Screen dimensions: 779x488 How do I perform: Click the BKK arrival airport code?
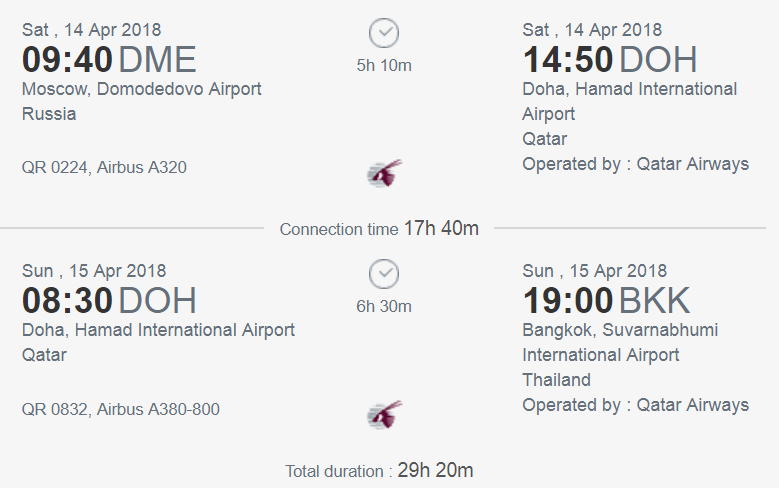tap(654, 301)
